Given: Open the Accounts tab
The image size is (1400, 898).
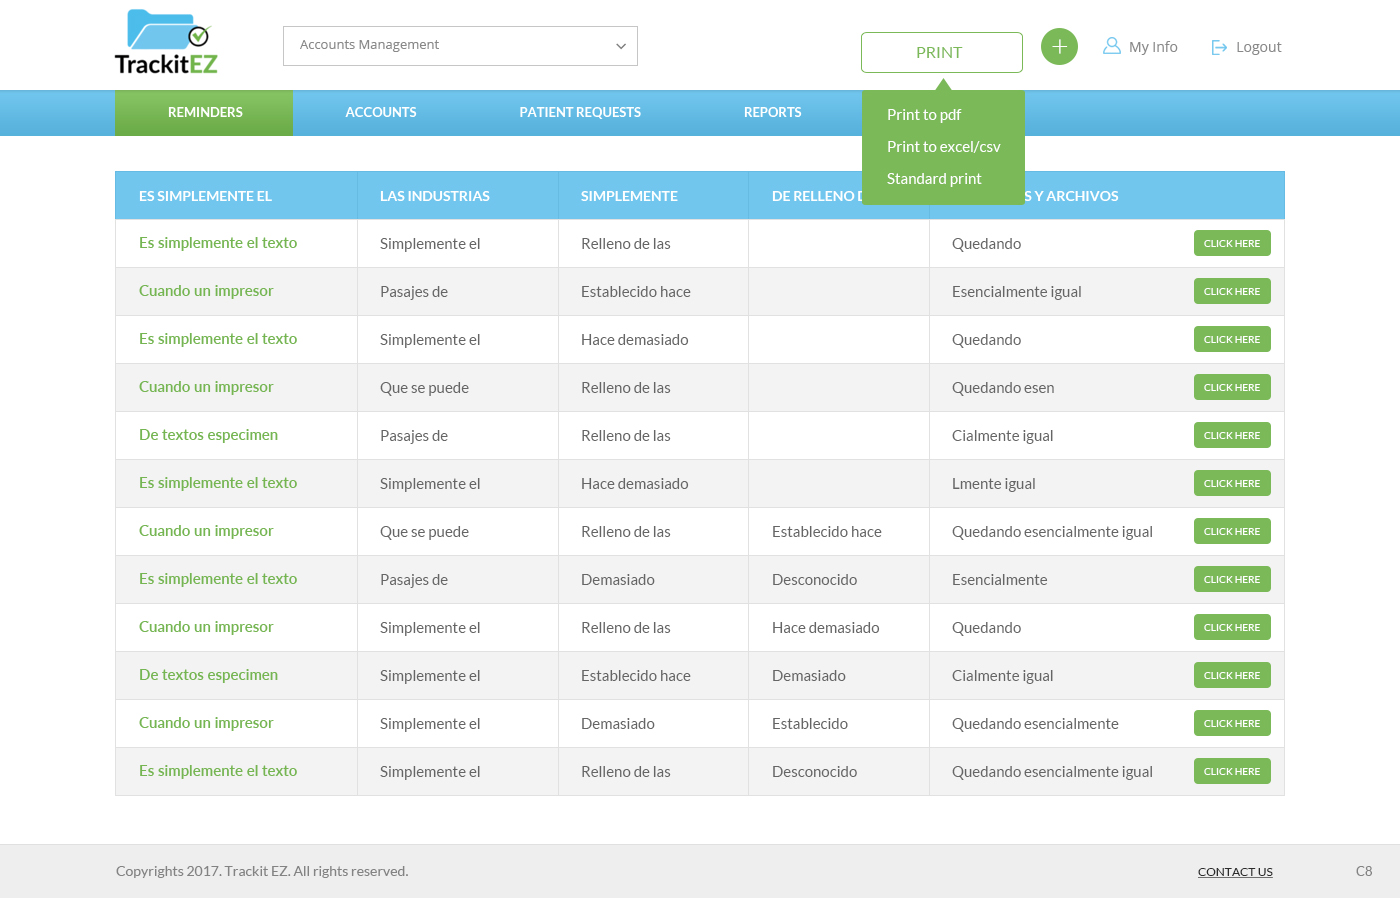Looking at the screenshot, I should (381, 113).
